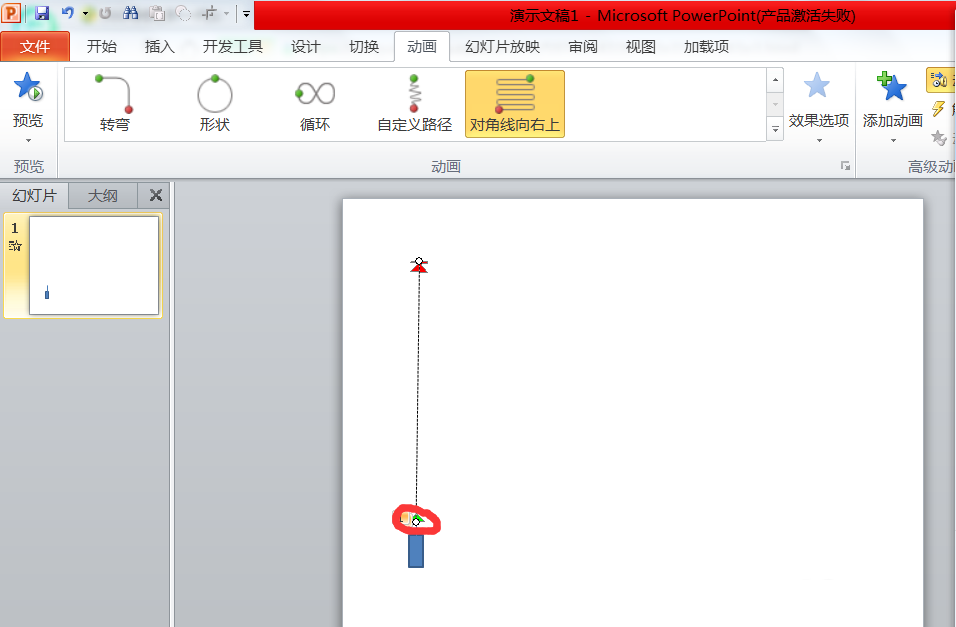
Task: Click 添加动画 to add an animation
Action: tap(891, 103)
